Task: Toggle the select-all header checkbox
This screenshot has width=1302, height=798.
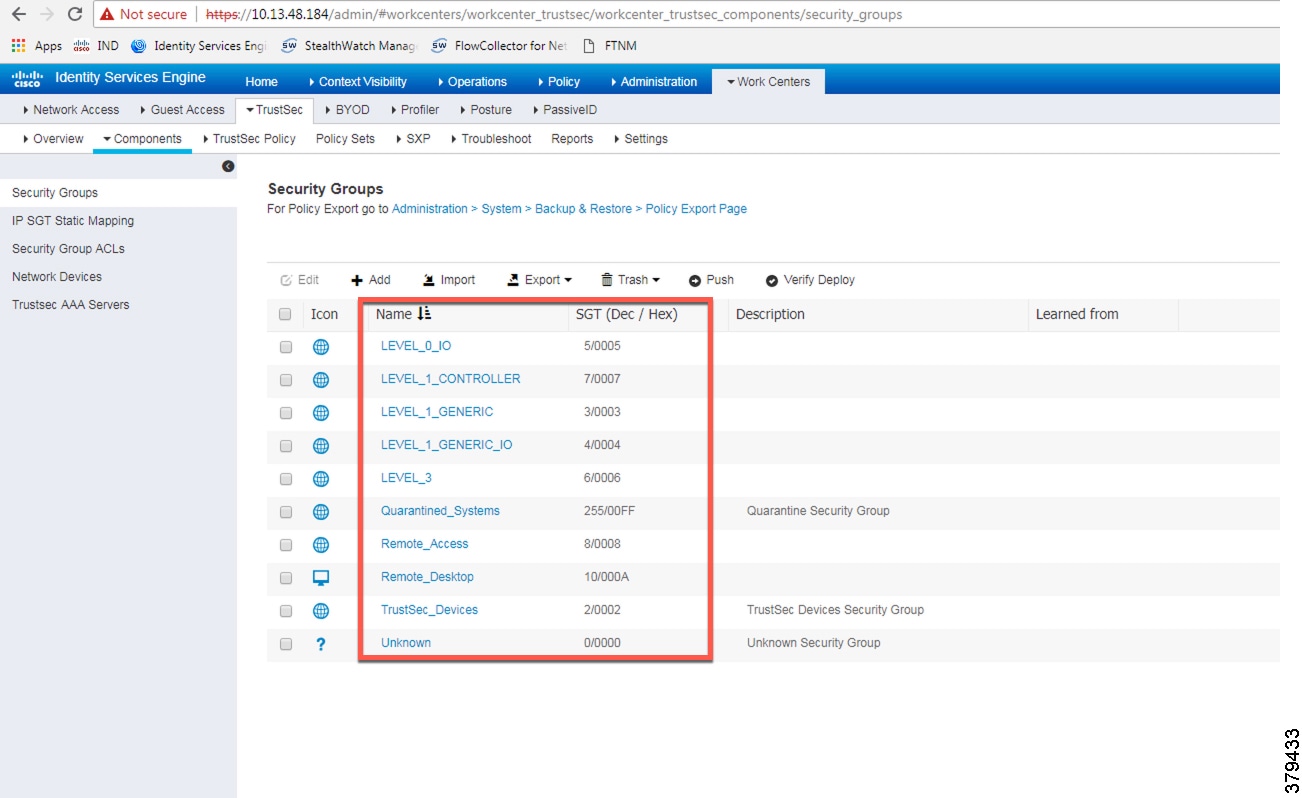Action: pos(285,314)
